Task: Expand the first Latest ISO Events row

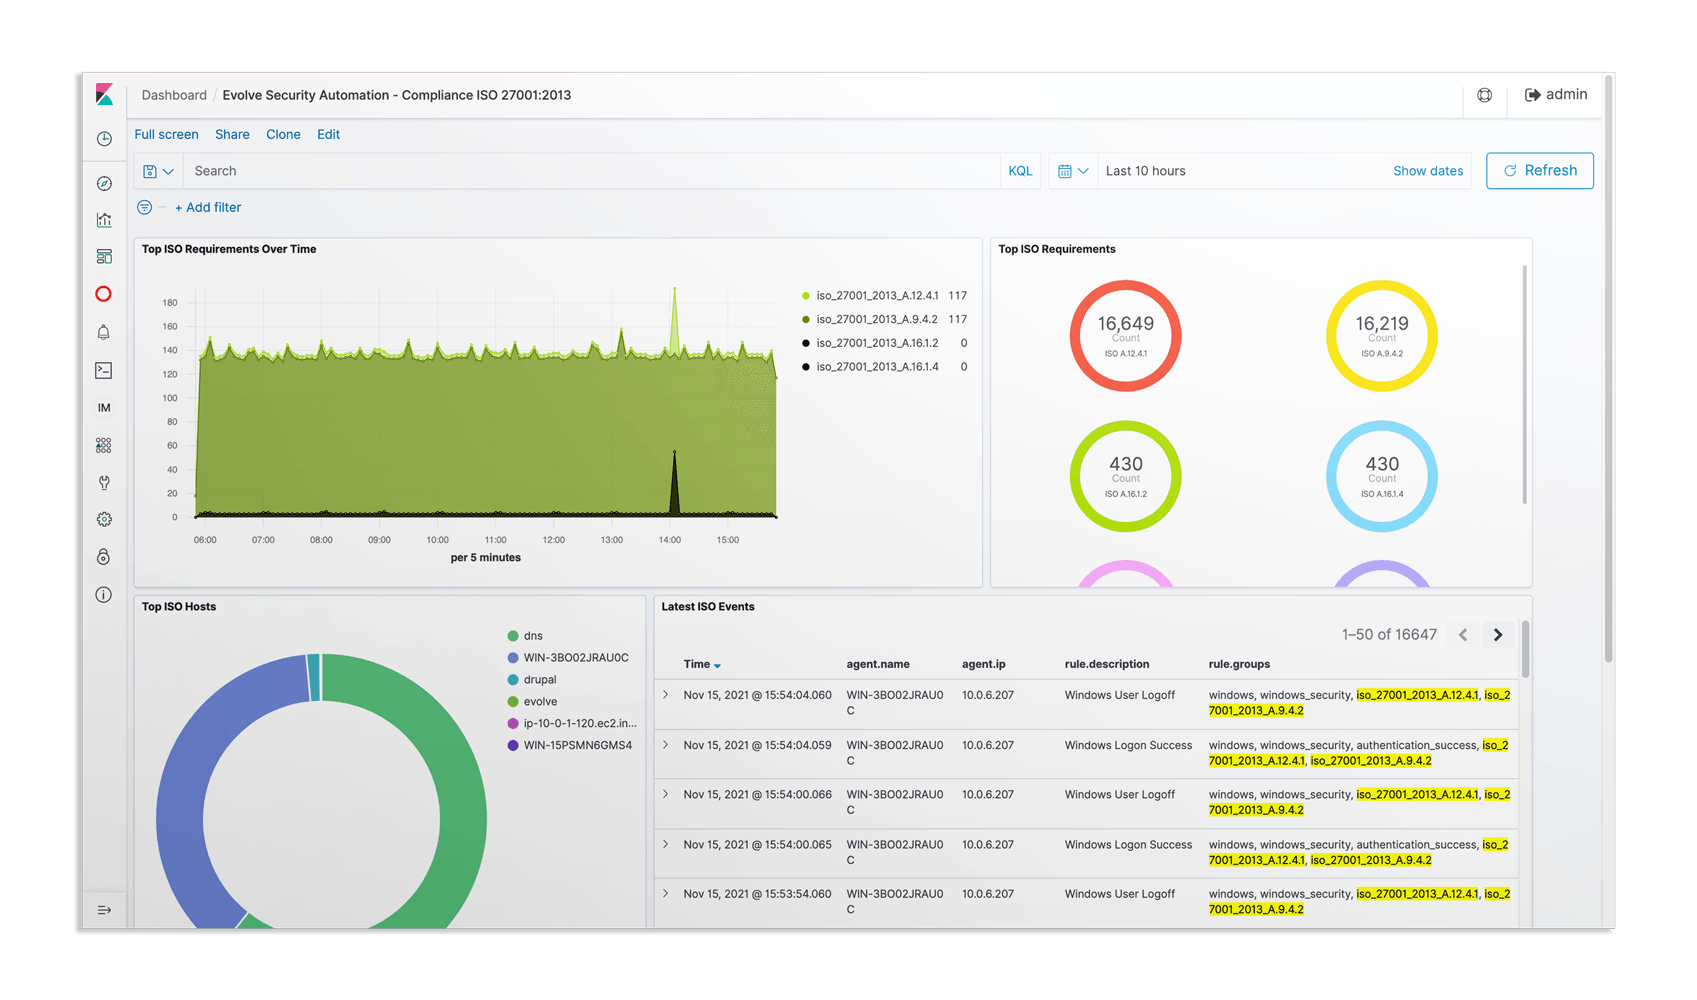Action: tap(666, 695)
